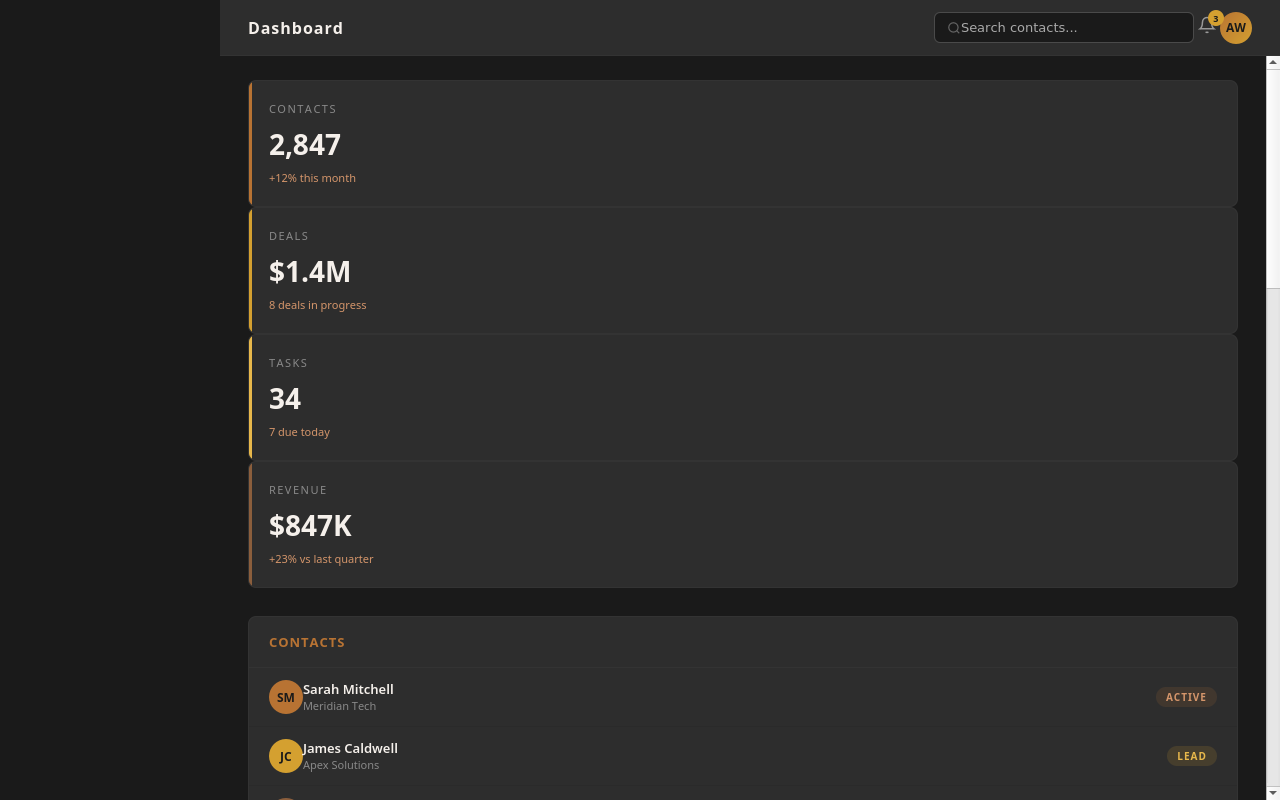Click the page vertical scrollbar thumb
Screen dimensions: 1280x800
1273,178
